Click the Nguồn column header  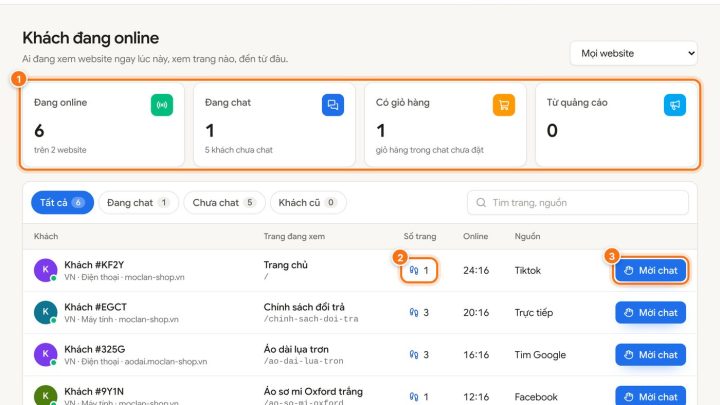[x=527, y=236]
